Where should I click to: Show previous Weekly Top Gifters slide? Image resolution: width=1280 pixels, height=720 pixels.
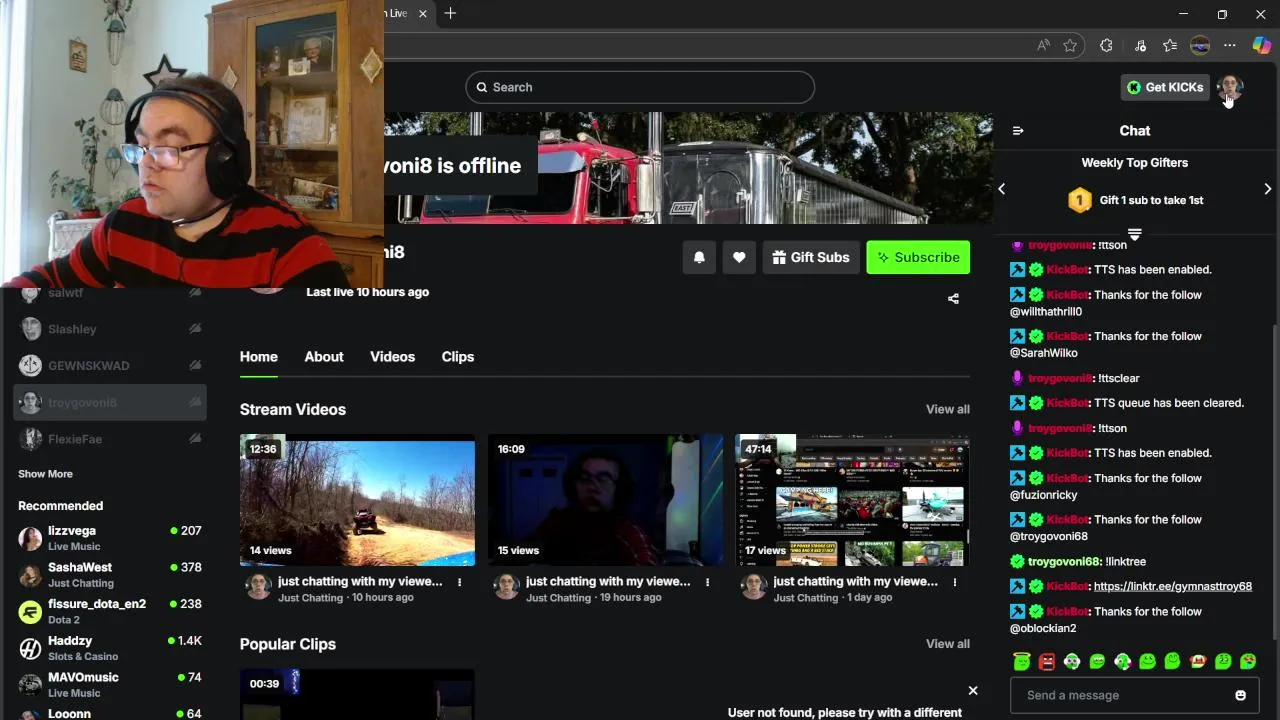(x=1001, y=189)
